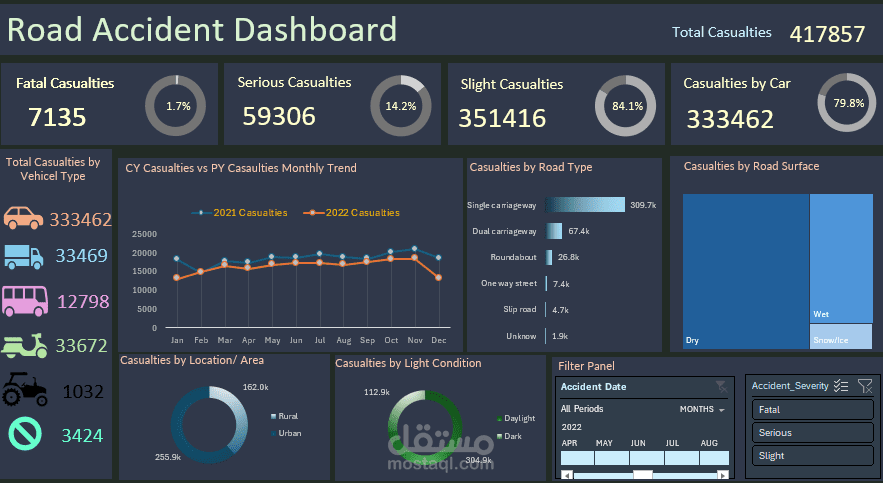Click the prohibited circle 'other' vehicle icon
Screen dimensions: 883x483
[25, 434]
